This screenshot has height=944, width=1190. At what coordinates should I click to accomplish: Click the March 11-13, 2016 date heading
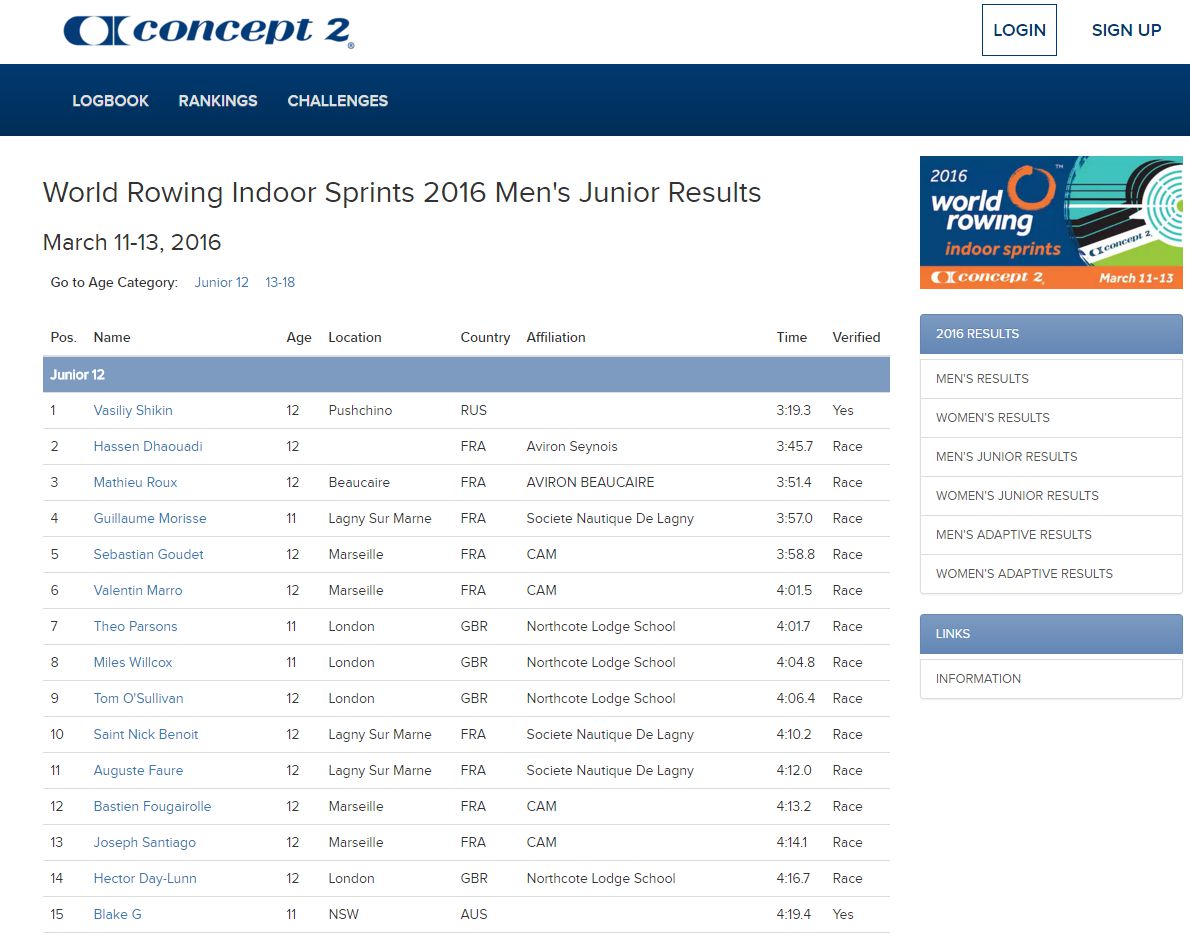(x=132, y=242)
